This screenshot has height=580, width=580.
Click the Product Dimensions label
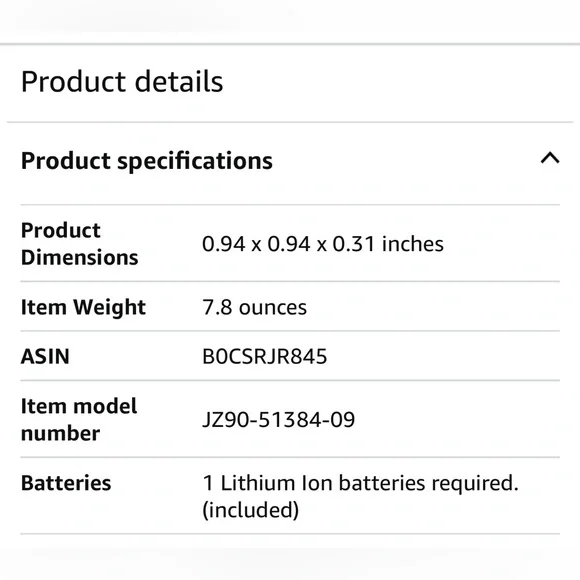point(80,244)
